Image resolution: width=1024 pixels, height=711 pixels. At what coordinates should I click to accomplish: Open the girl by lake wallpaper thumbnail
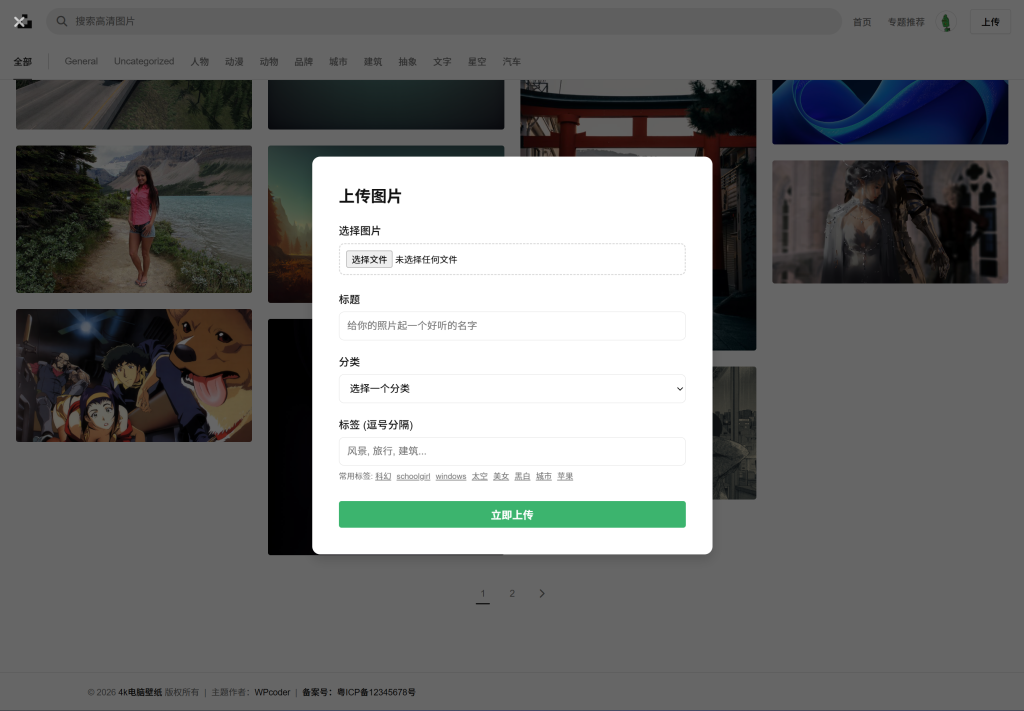pyautogui.click(x=134, y=219)
